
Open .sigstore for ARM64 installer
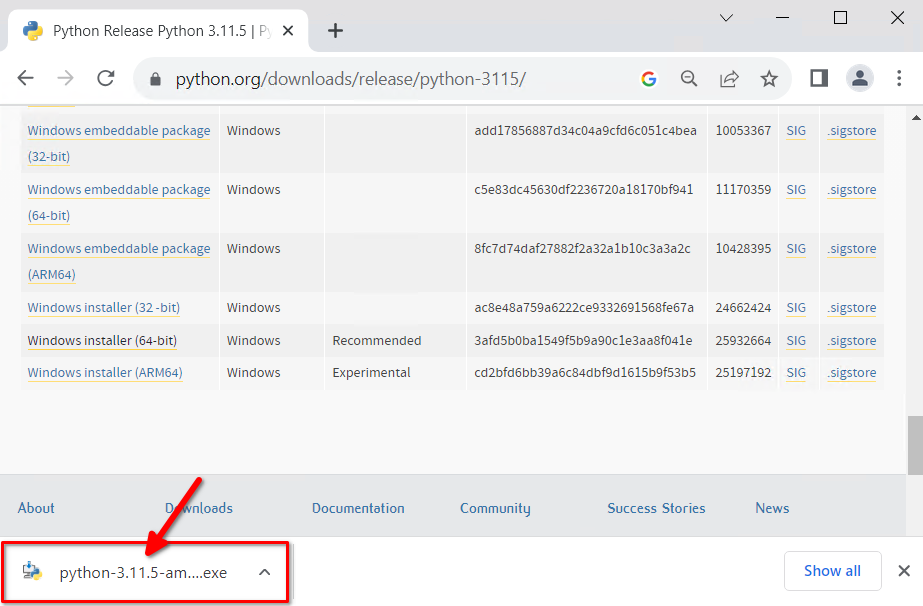point(851,373)
